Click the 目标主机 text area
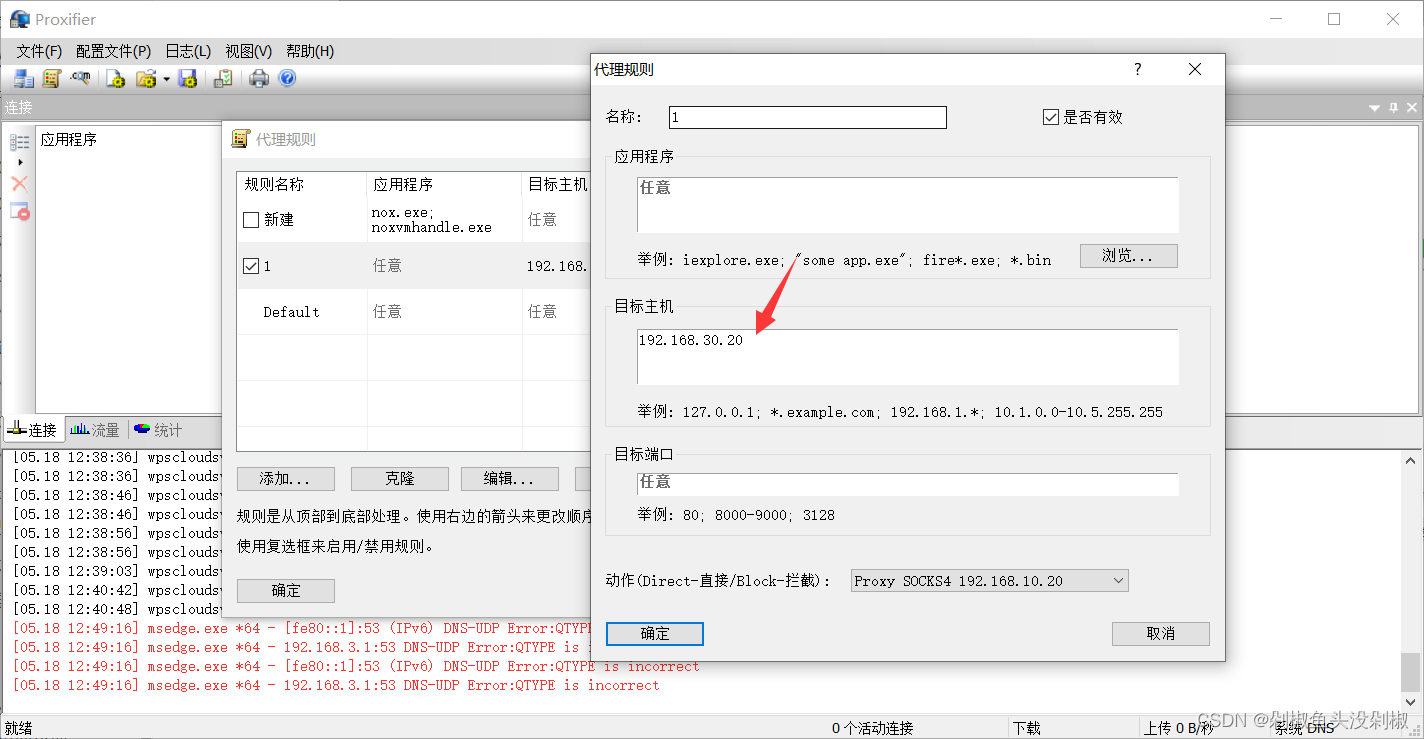This screenshot has height=739, width=1424. (x=907, y=357)
